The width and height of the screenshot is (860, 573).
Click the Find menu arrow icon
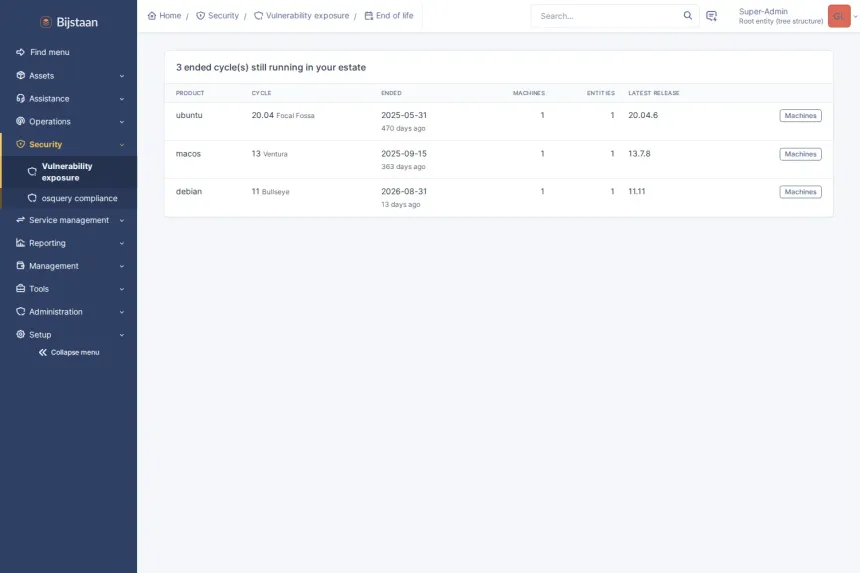coord(20,52)
